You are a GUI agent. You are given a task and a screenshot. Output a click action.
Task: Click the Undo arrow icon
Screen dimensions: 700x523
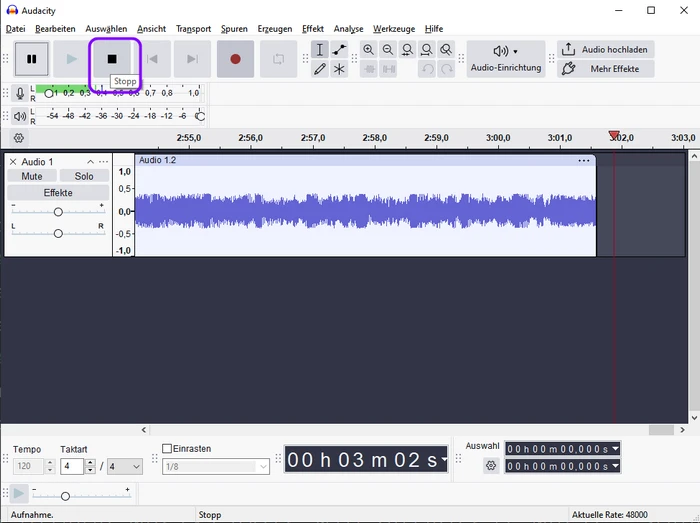point(427,69)
